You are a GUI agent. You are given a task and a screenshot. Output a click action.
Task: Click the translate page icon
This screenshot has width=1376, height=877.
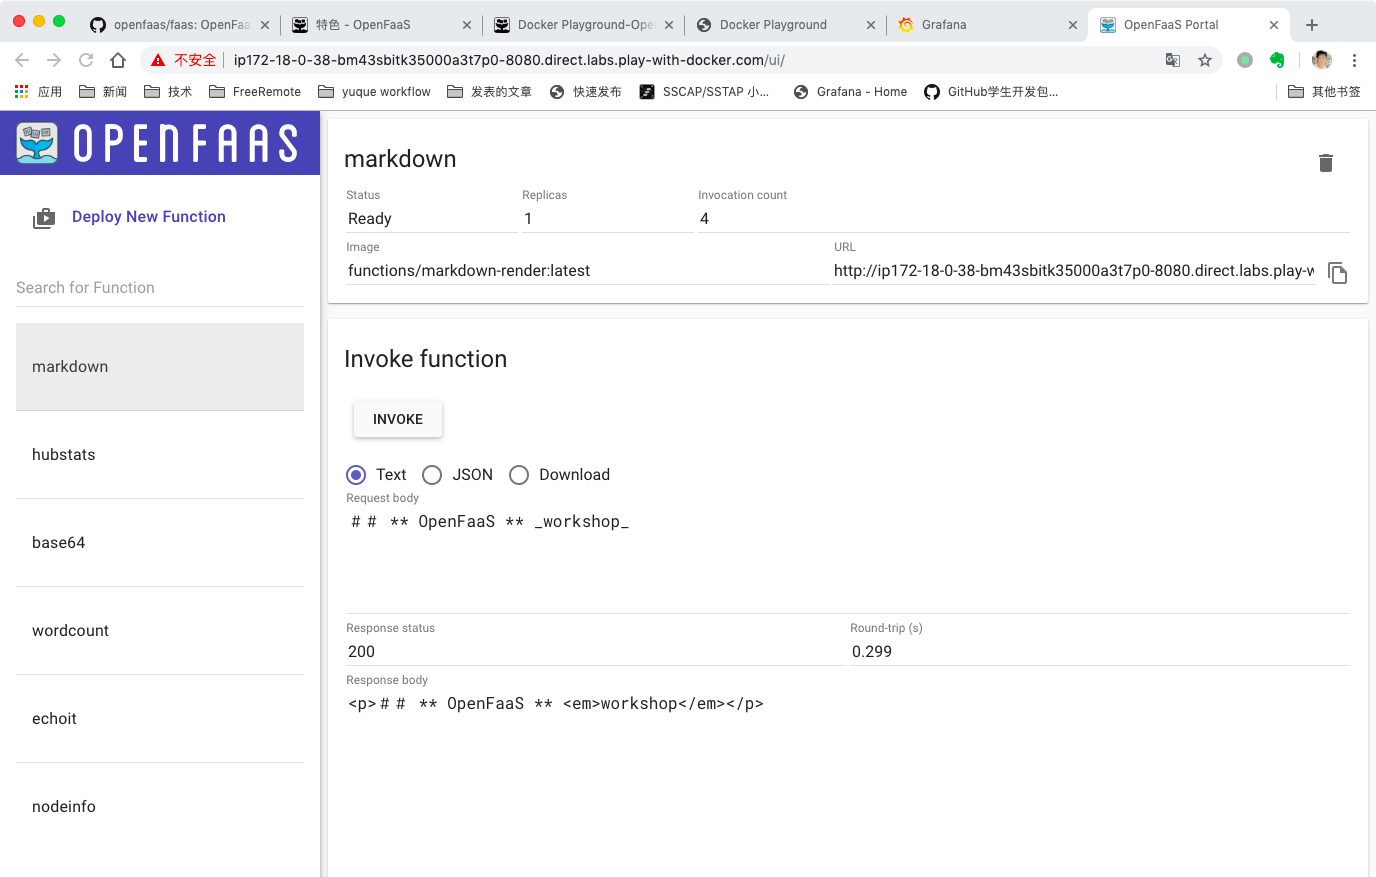(1173, 60)
